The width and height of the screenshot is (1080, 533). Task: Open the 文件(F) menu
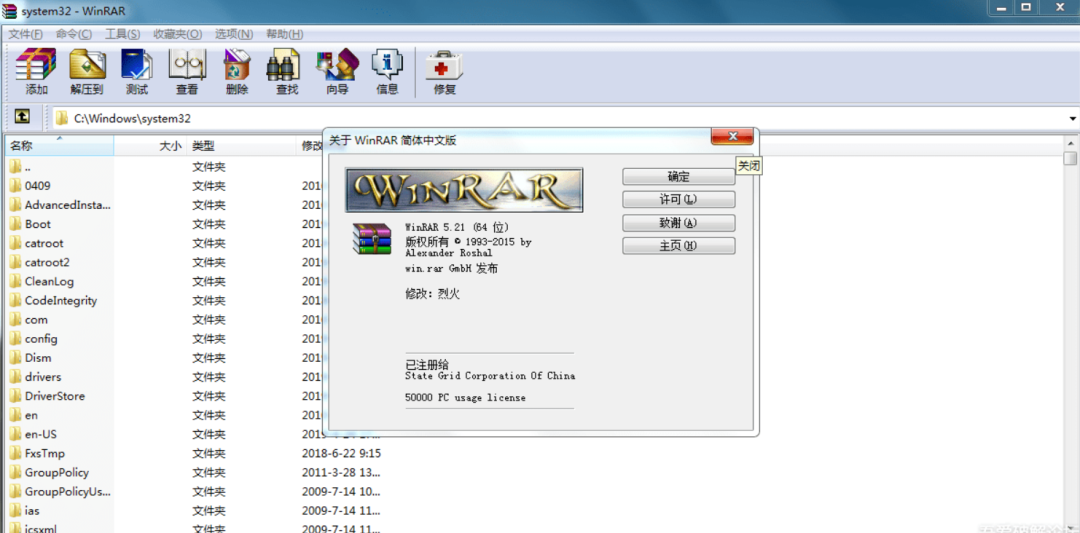[x=25, y=34]
